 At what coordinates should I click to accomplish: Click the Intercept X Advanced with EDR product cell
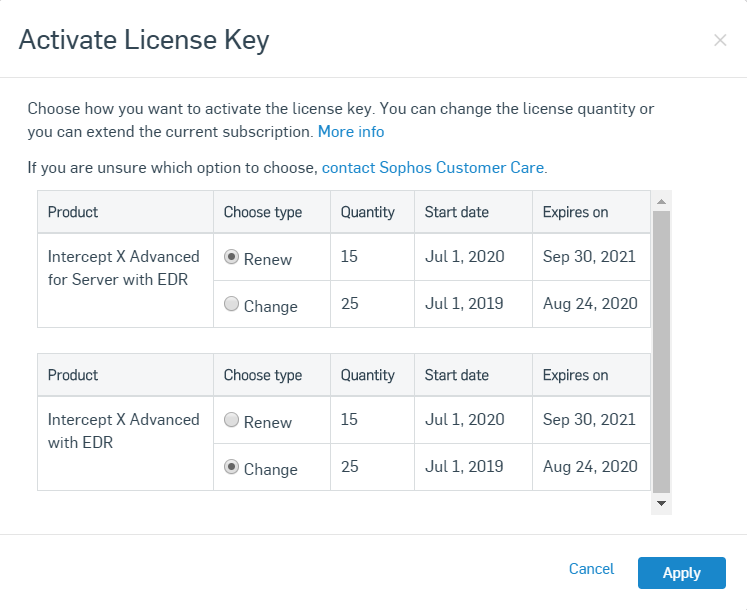pos(125,443)
